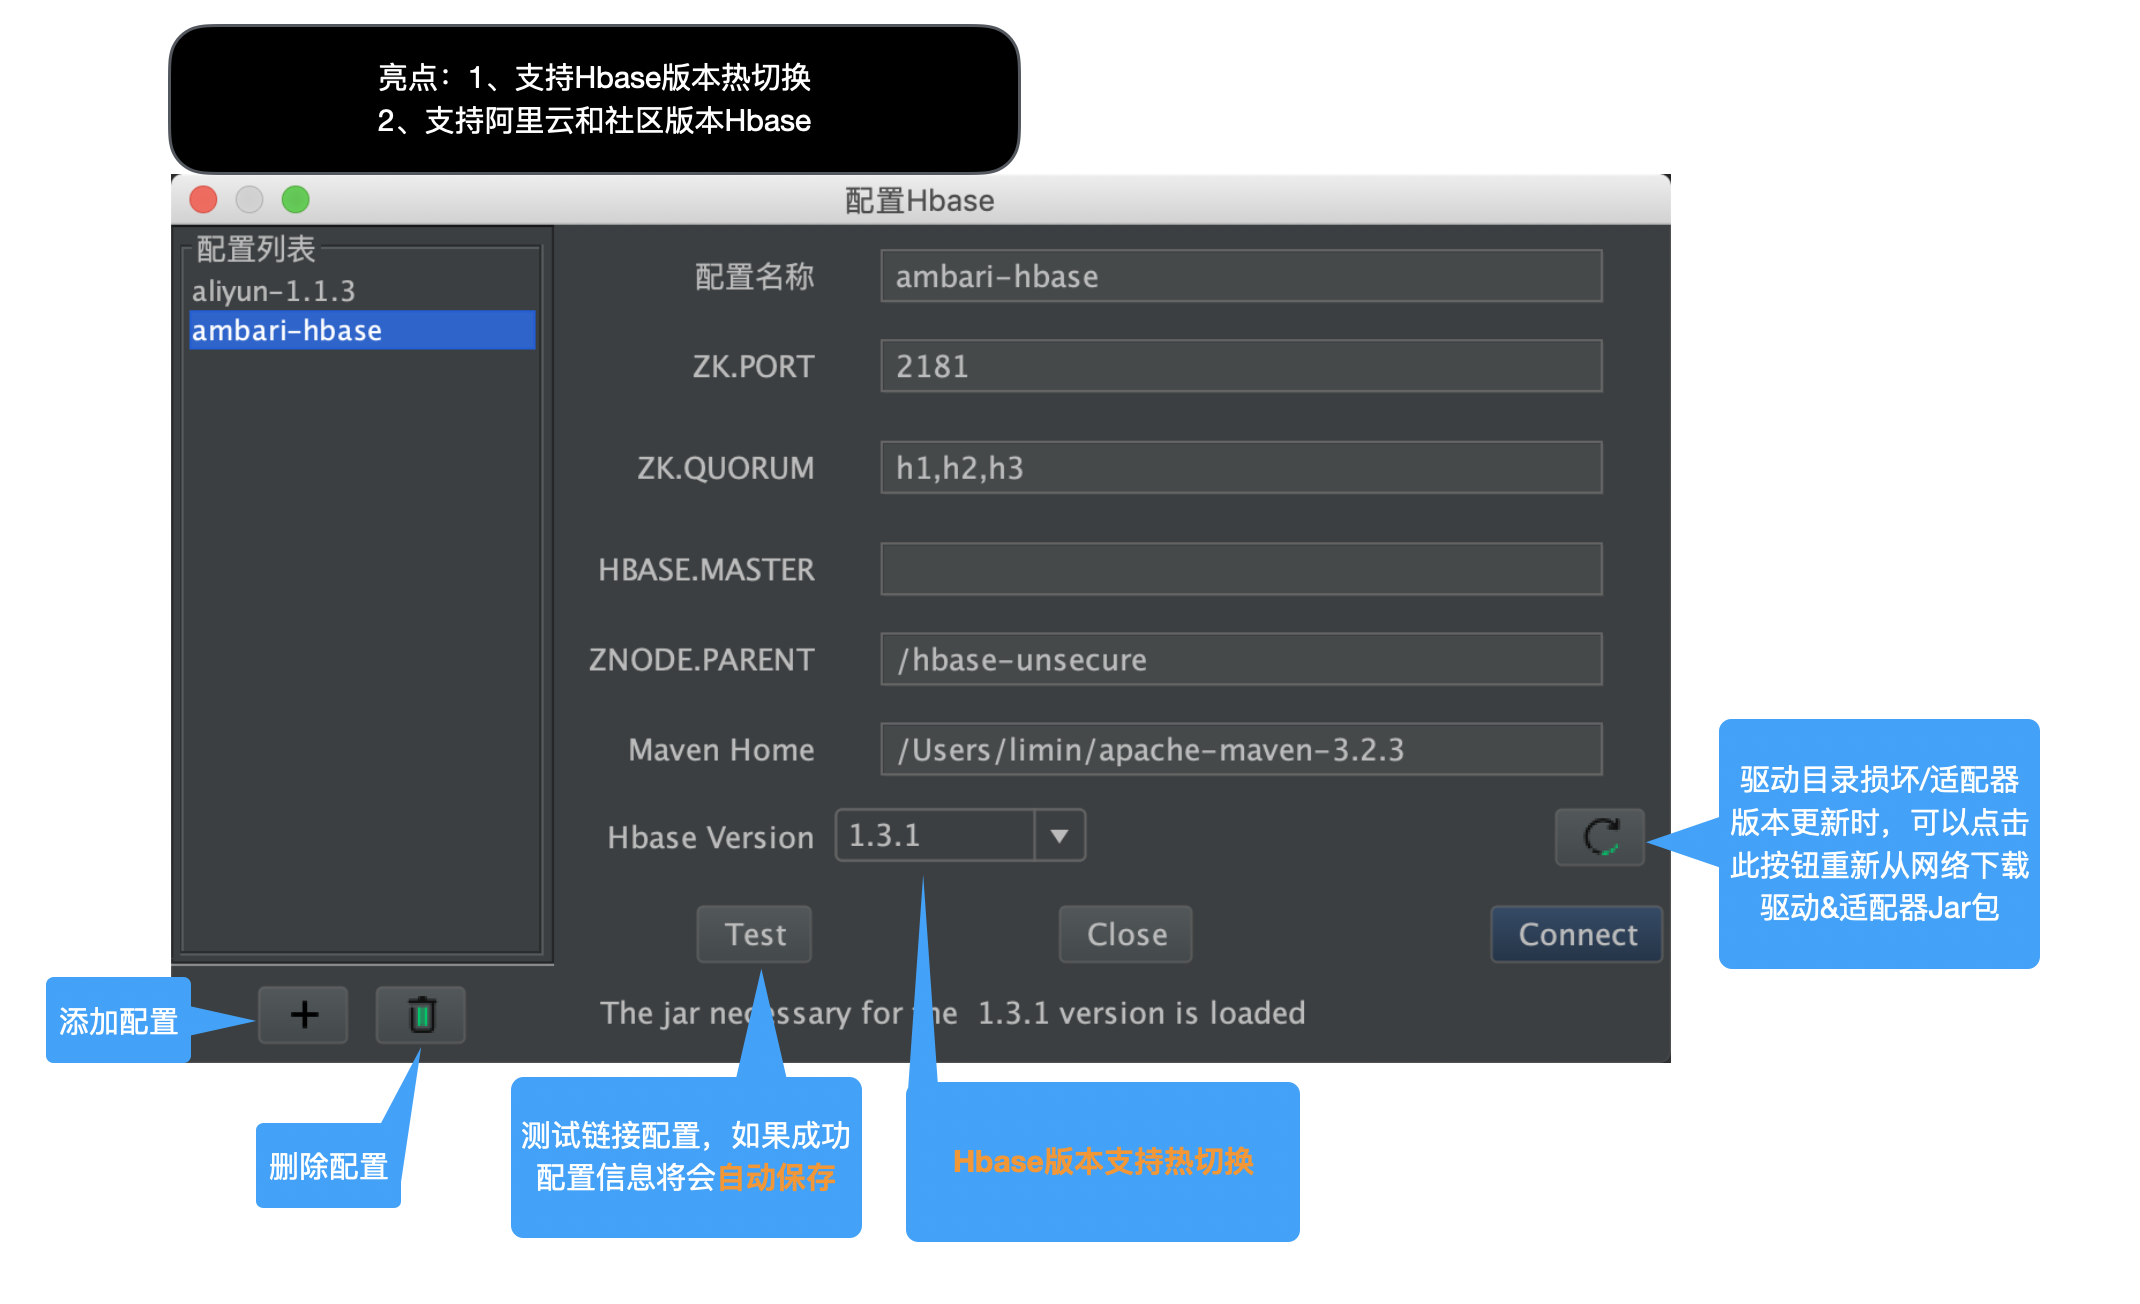2140x1304 pixels.
Task: Click the red close traffic light
Action: point(203,199)
